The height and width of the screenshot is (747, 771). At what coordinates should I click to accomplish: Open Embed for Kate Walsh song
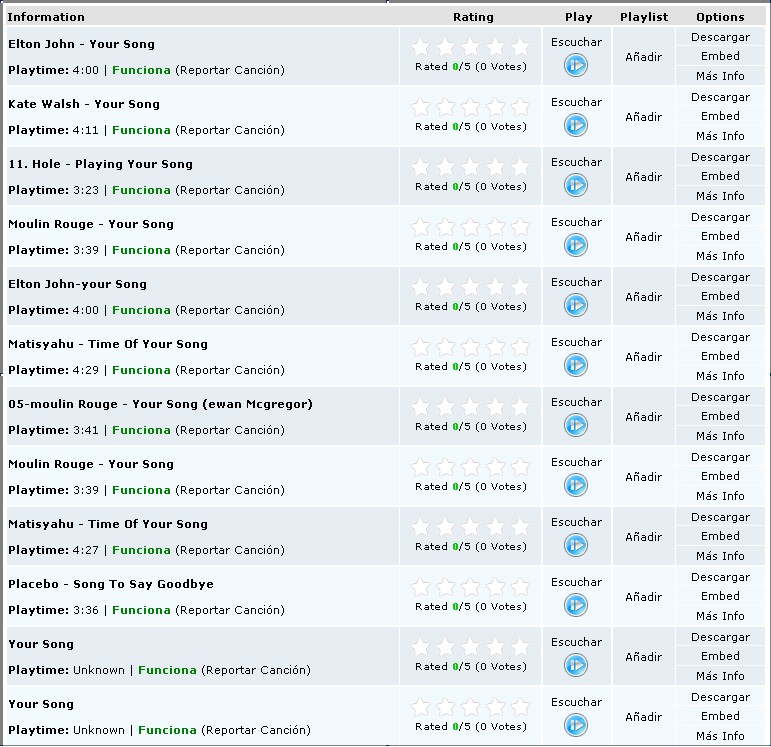click(720, 116)
